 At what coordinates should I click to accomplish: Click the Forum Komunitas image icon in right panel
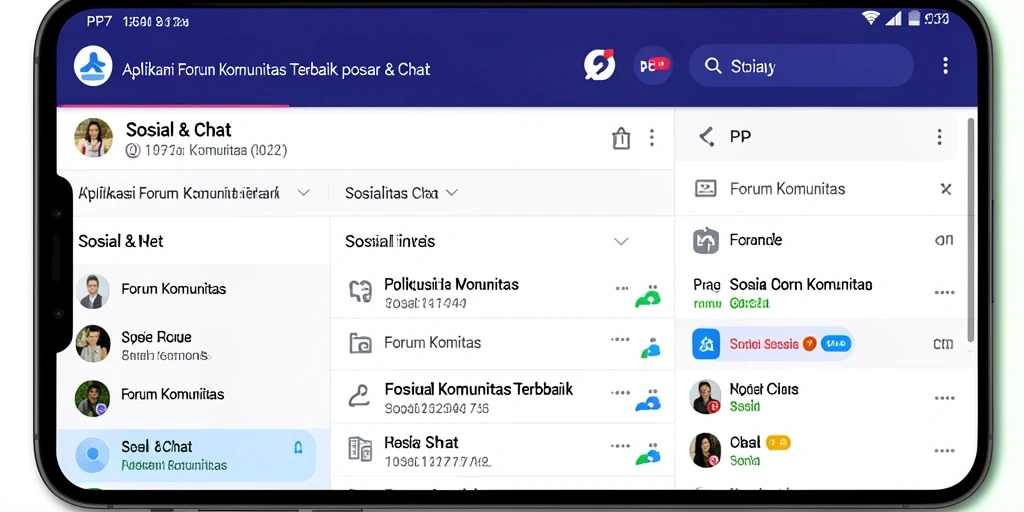click(x=705, y=189)
